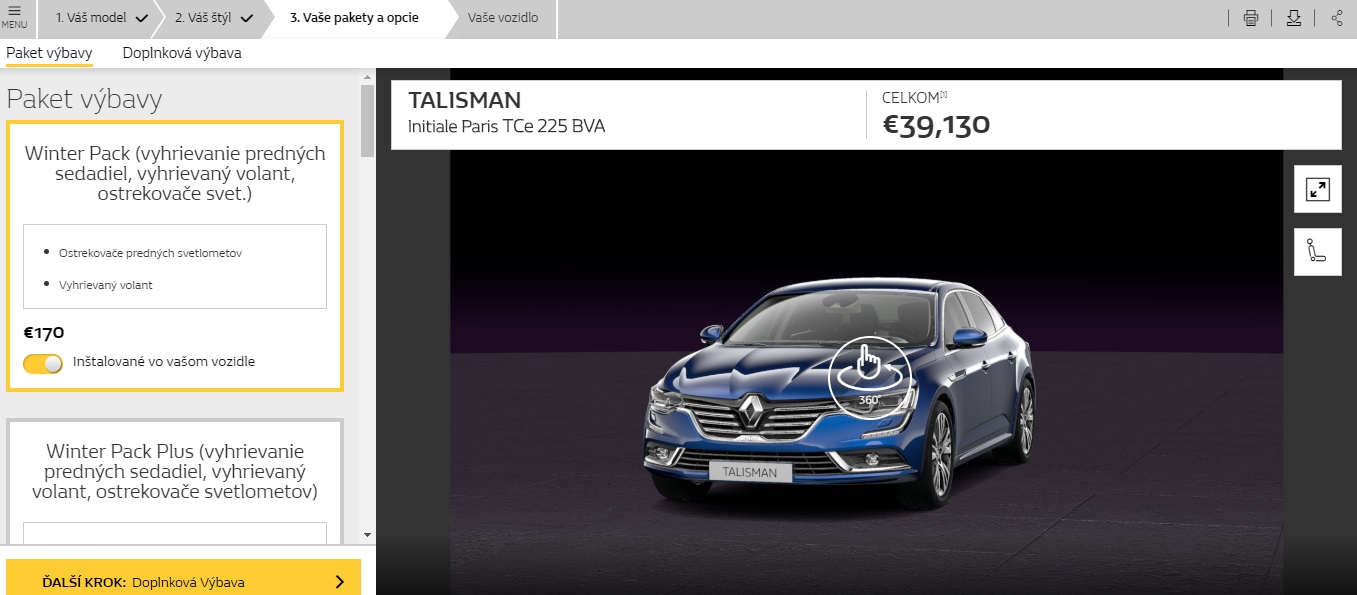The height and width of the screenshot is (595, 1357).
Task: Switch to interior seat view
Action: tap(1318, 252)
